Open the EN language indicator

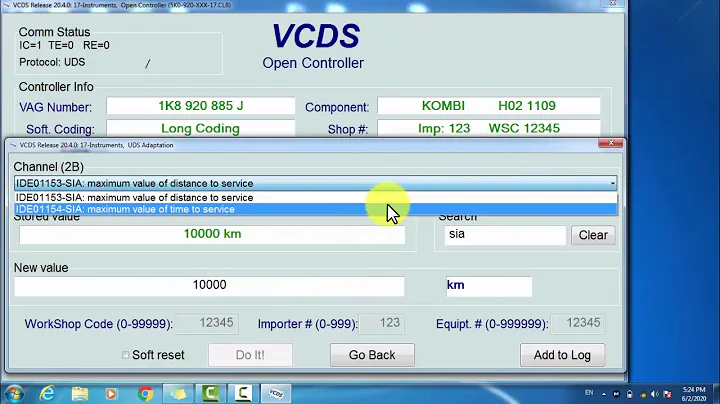tap(589, 393)
